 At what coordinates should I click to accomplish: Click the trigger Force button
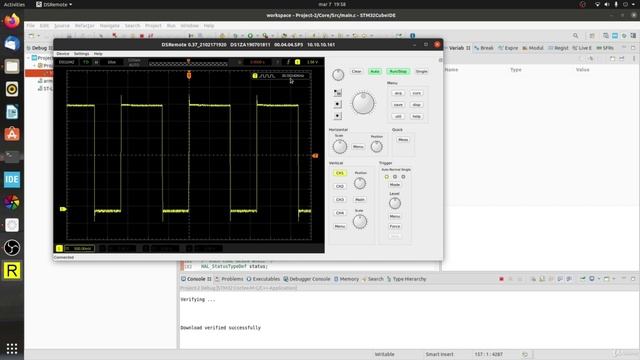[x=395, y=226]
